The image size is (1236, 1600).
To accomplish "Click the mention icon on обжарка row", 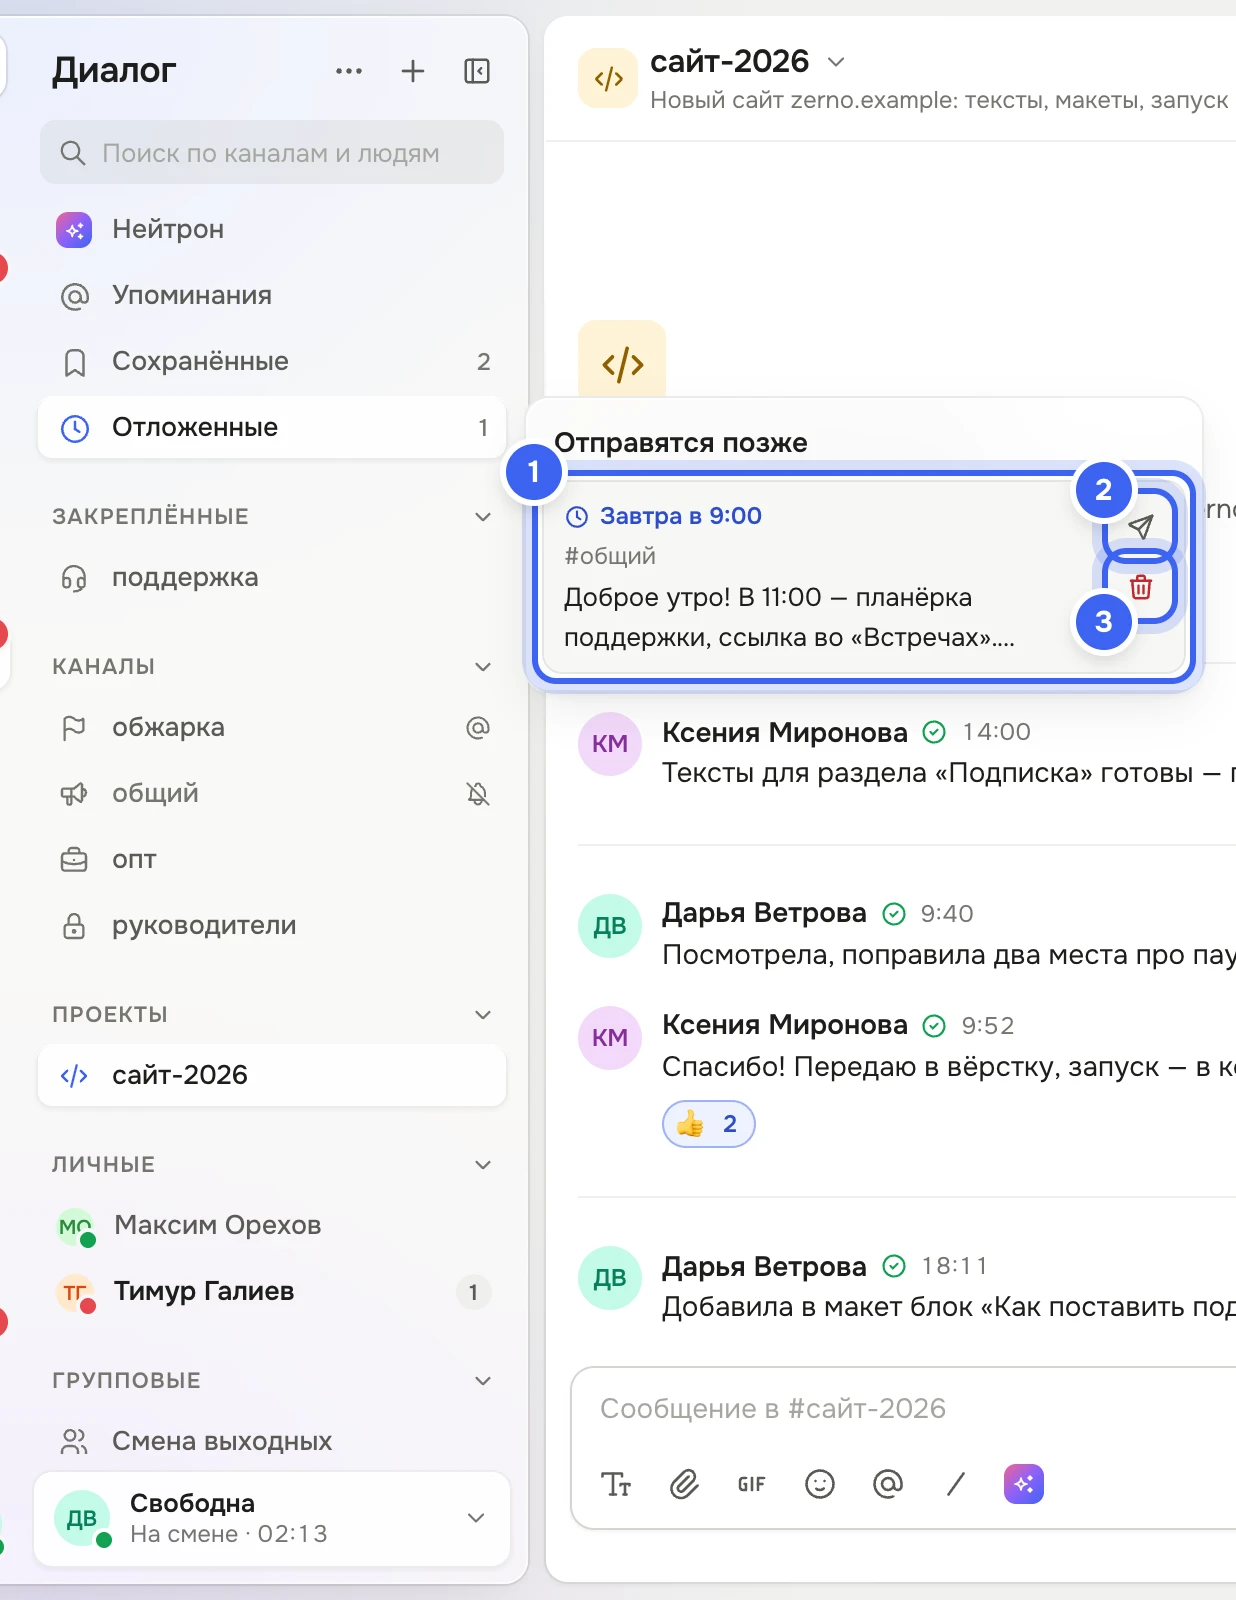I will (478, 727).
